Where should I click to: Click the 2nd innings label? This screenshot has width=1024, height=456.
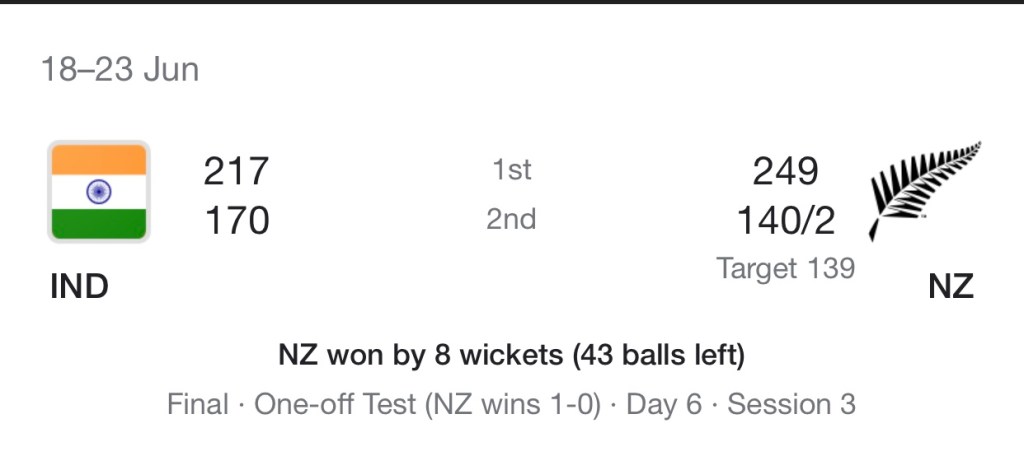[511, 219]
